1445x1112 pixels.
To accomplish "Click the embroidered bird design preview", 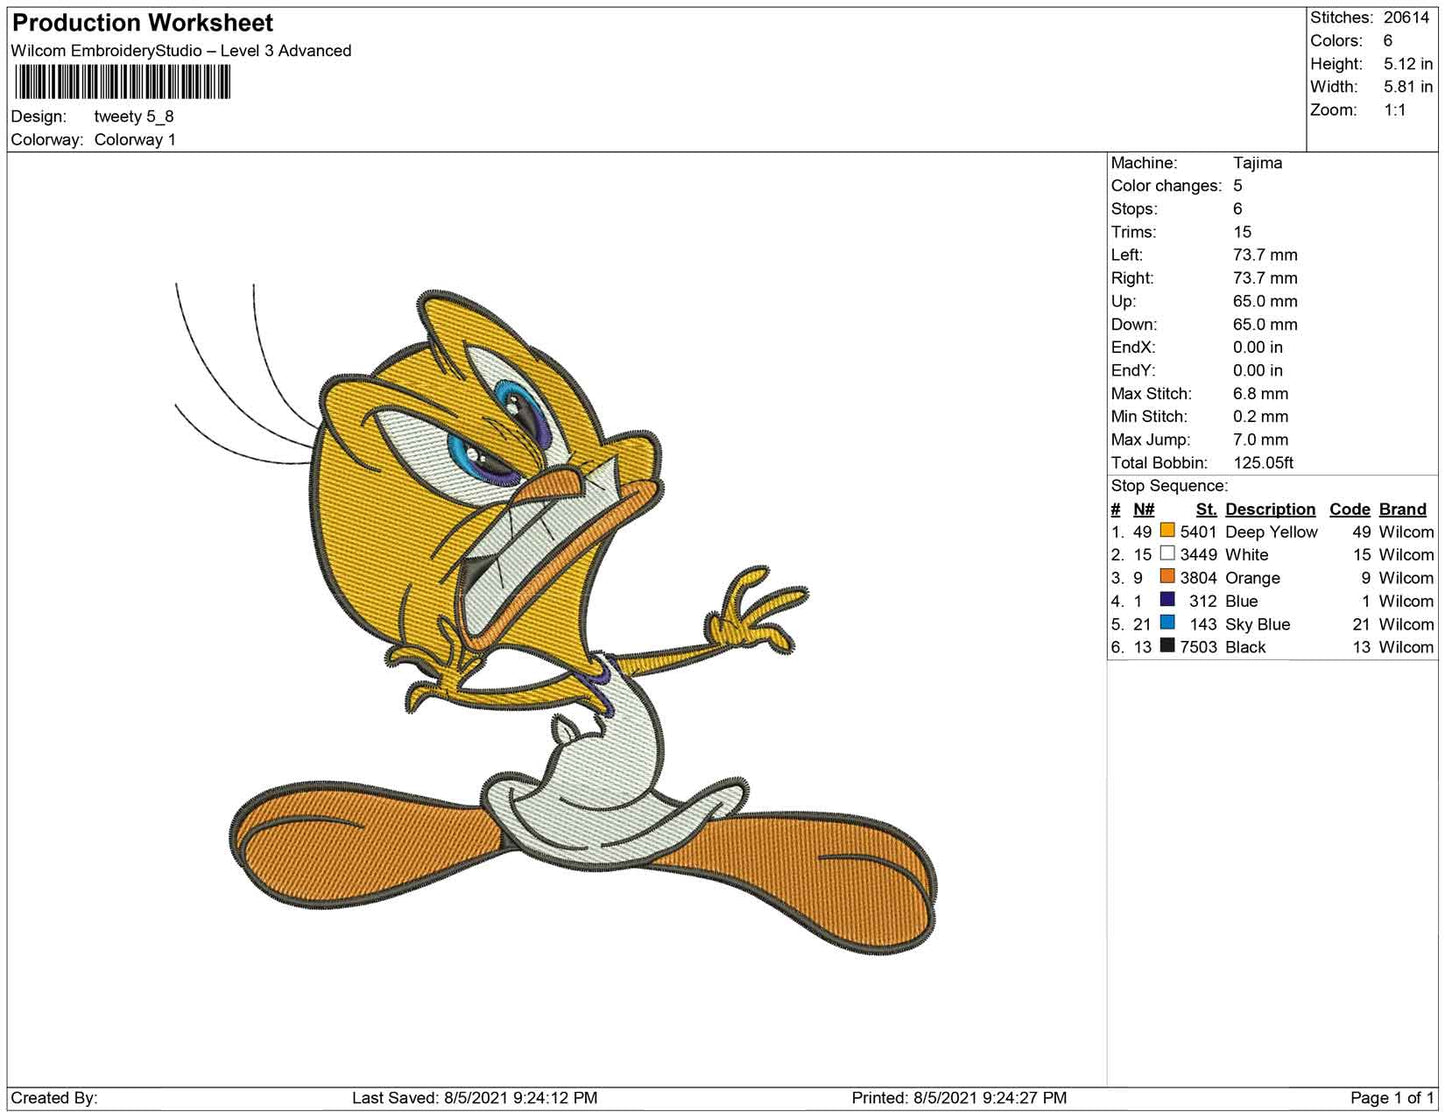I will 556,620.
